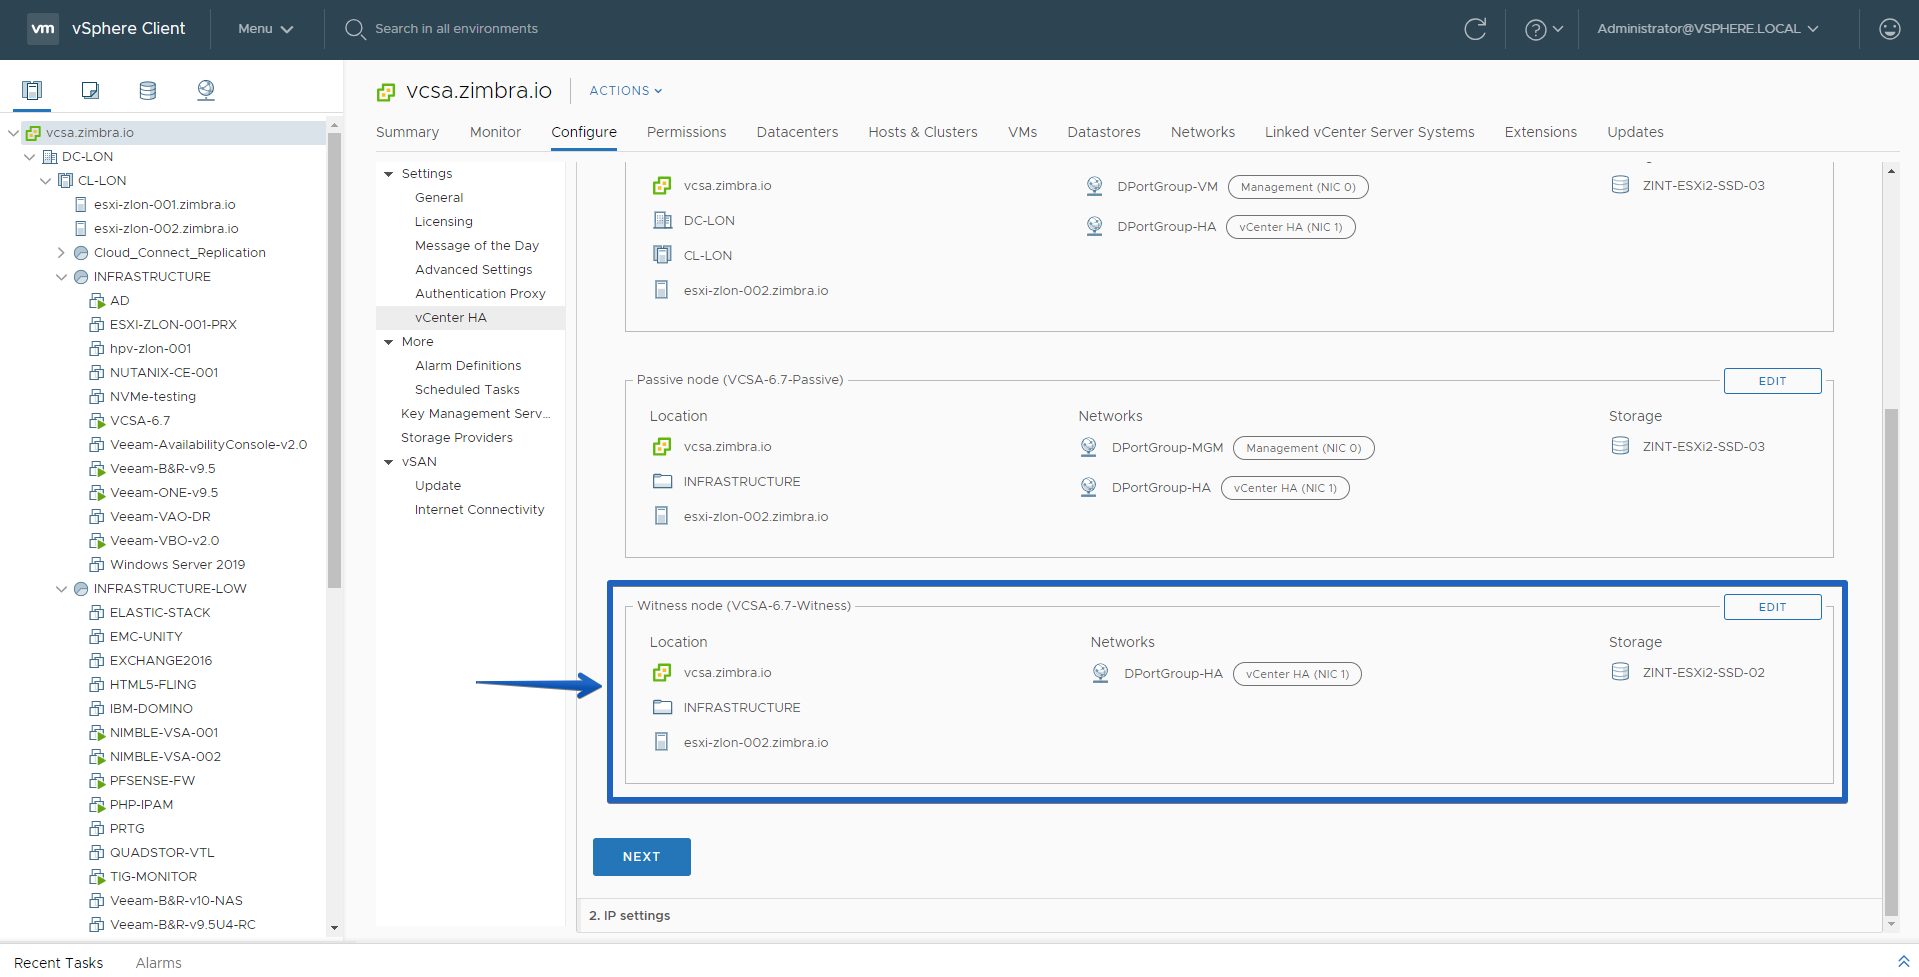Screen dimensions: 1919x977
Task: Open Networking inventory view icon
Action: [206, 90]
